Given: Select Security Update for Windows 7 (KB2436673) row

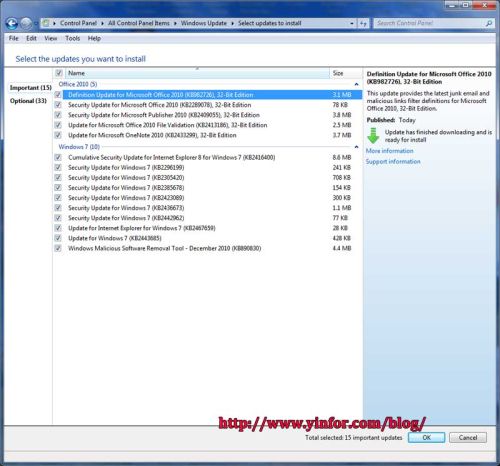Looking at the screenshot, I should [x=207, y=208].
